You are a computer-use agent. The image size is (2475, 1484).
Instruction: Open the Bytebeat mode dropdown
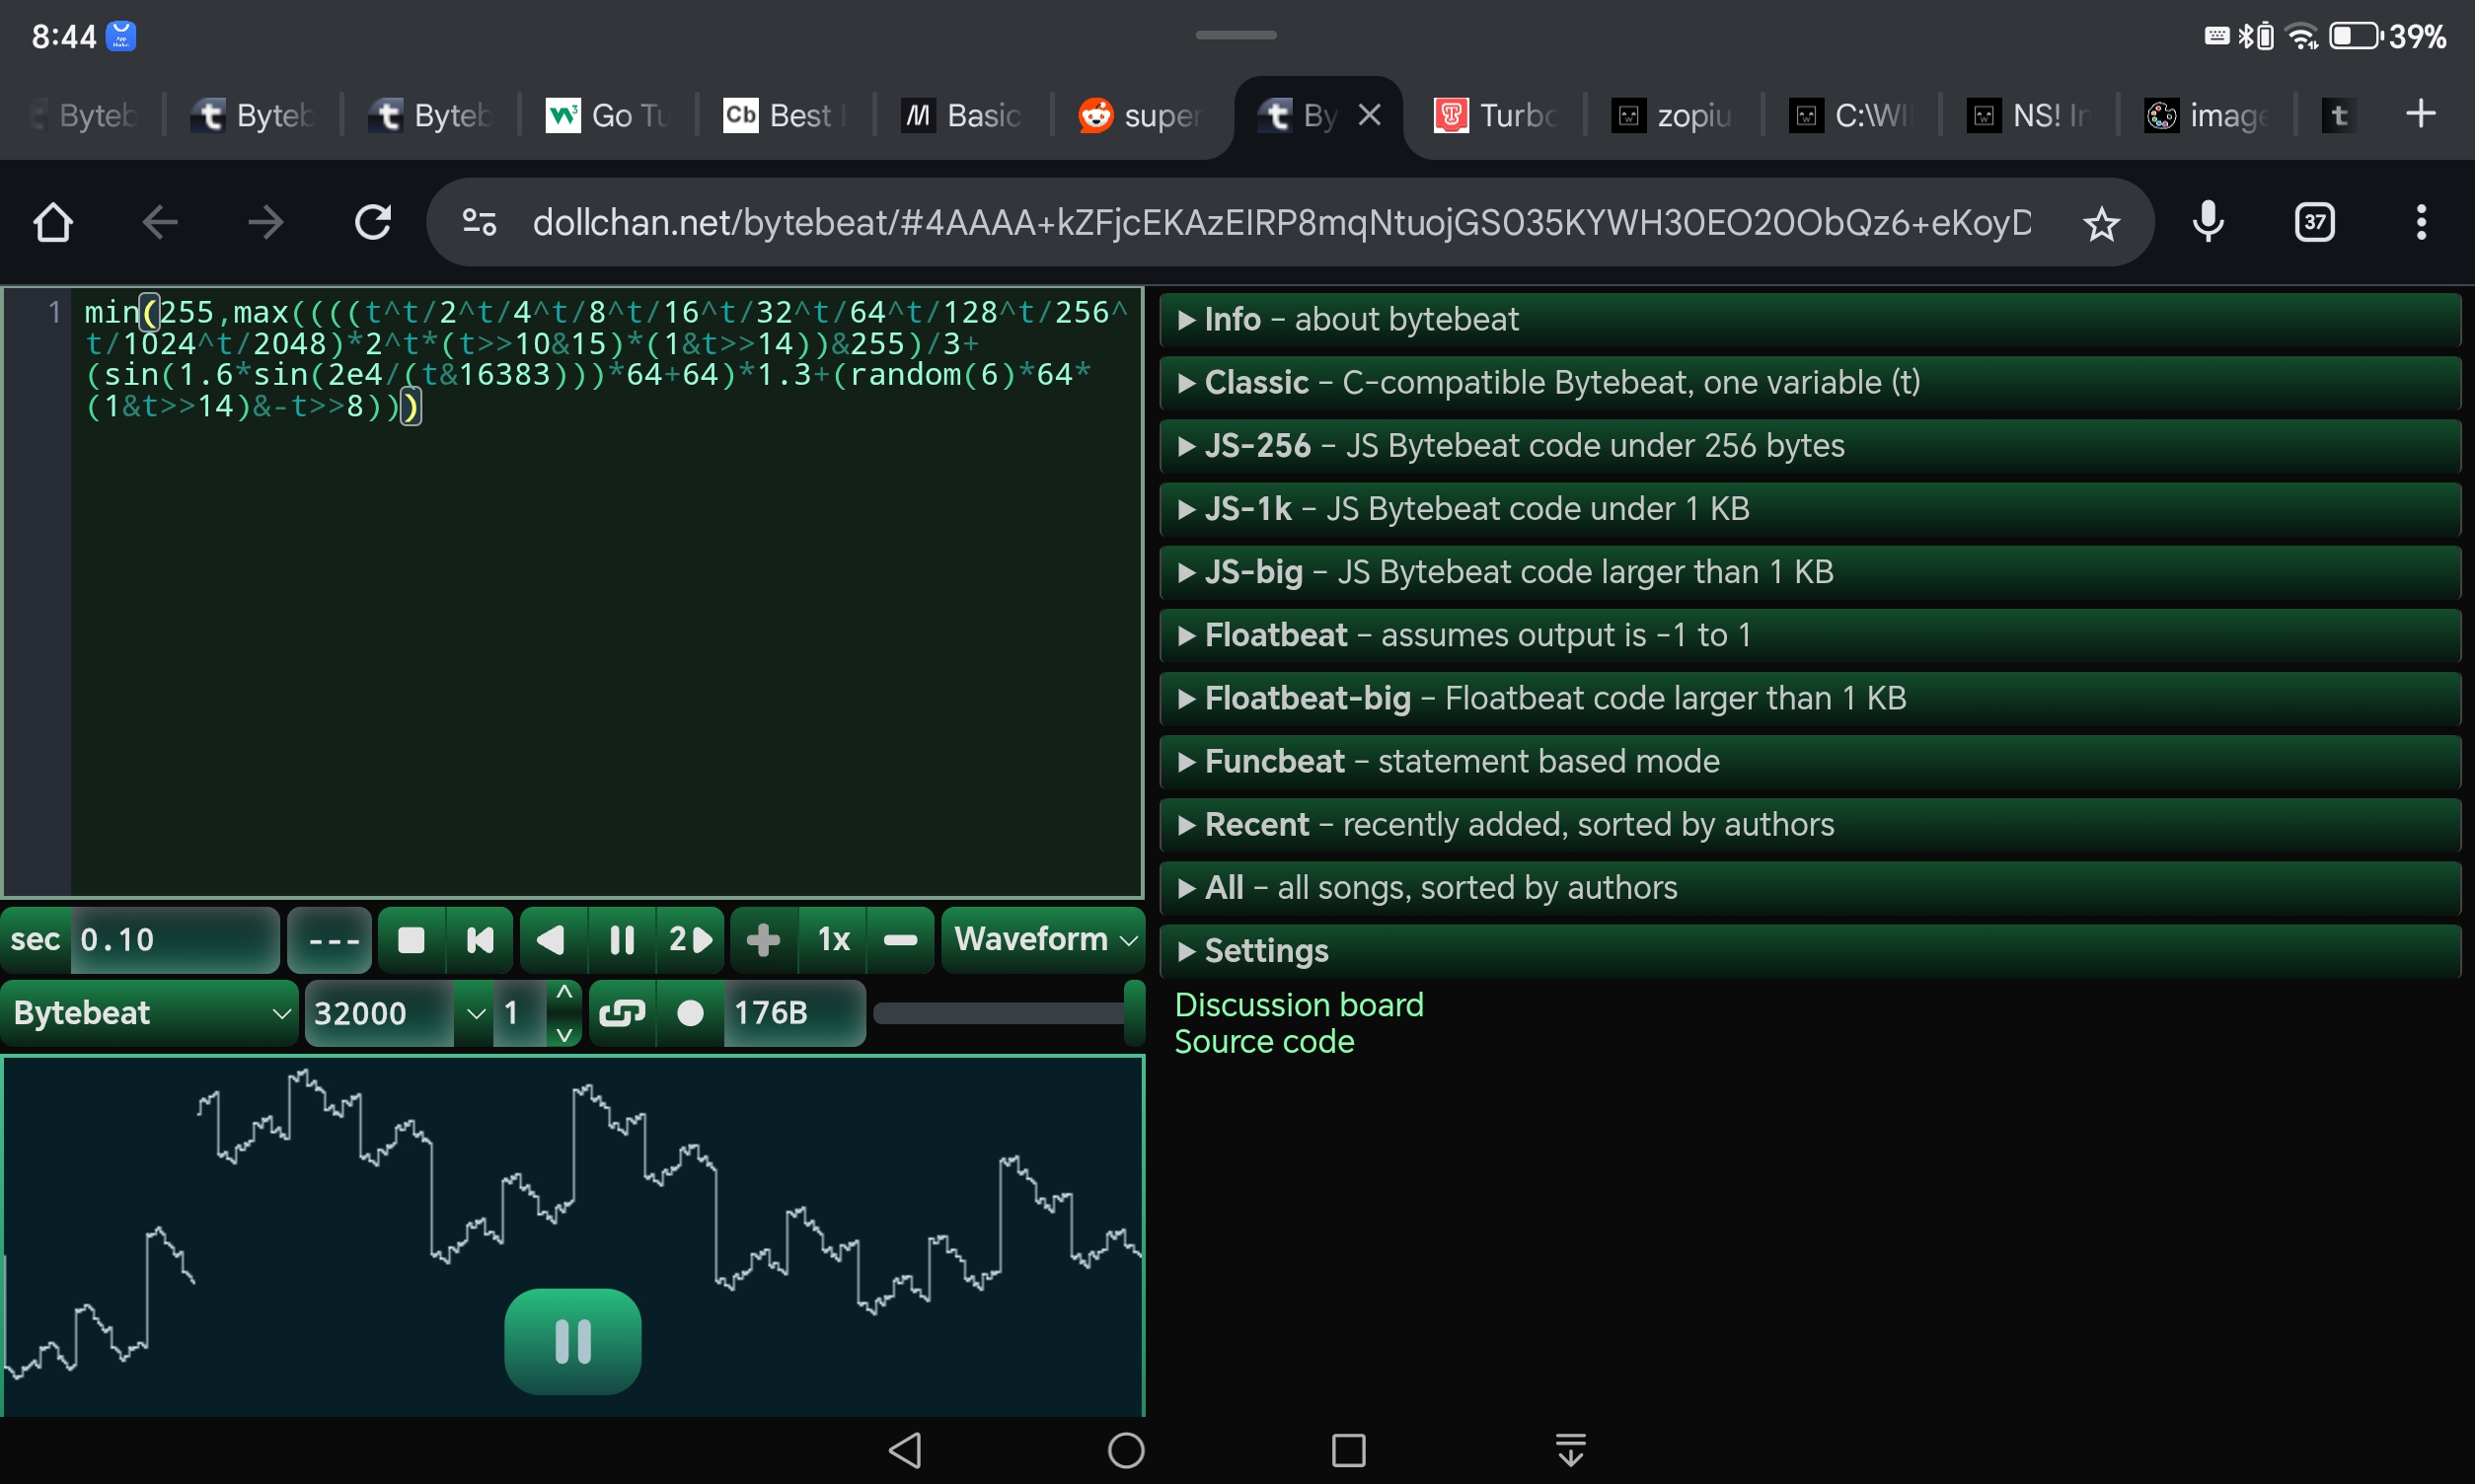[150, 1013]
